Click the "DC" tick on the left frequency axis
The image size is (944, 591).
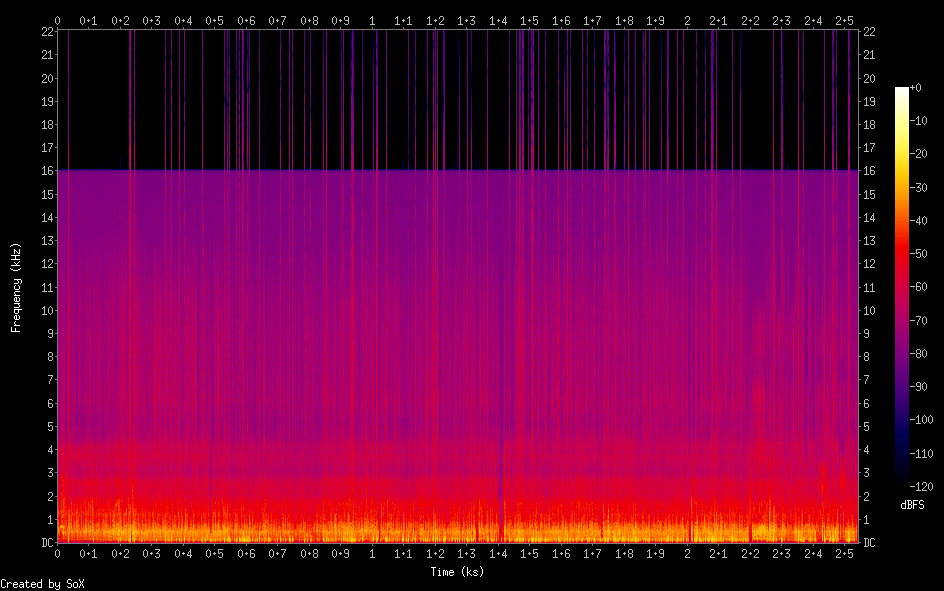coord(48,543)
